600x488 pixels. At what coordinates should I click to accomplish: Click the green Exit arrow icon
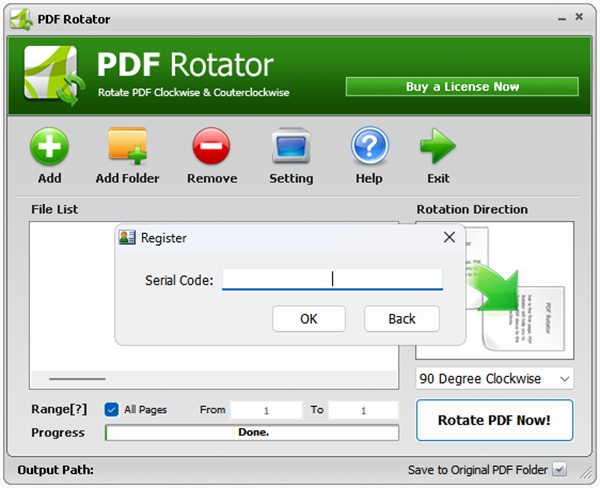coord(437,148)
